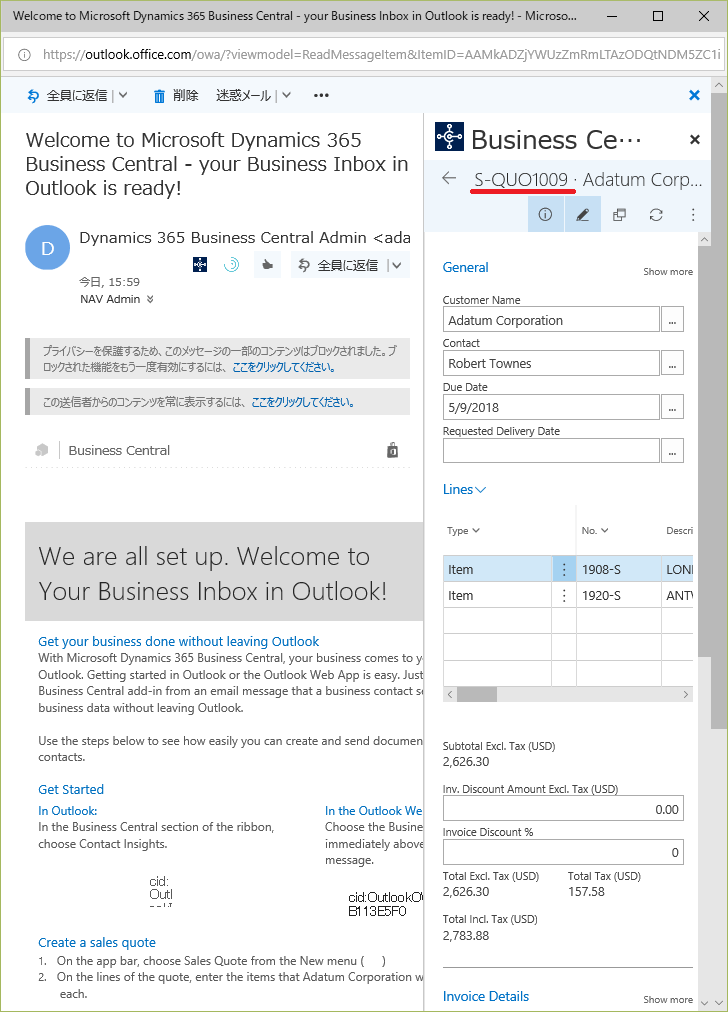The width and height of the screenshot is (728, 1012).
Task: Open the row menu for line 1920-S
Action: point(564,595)
